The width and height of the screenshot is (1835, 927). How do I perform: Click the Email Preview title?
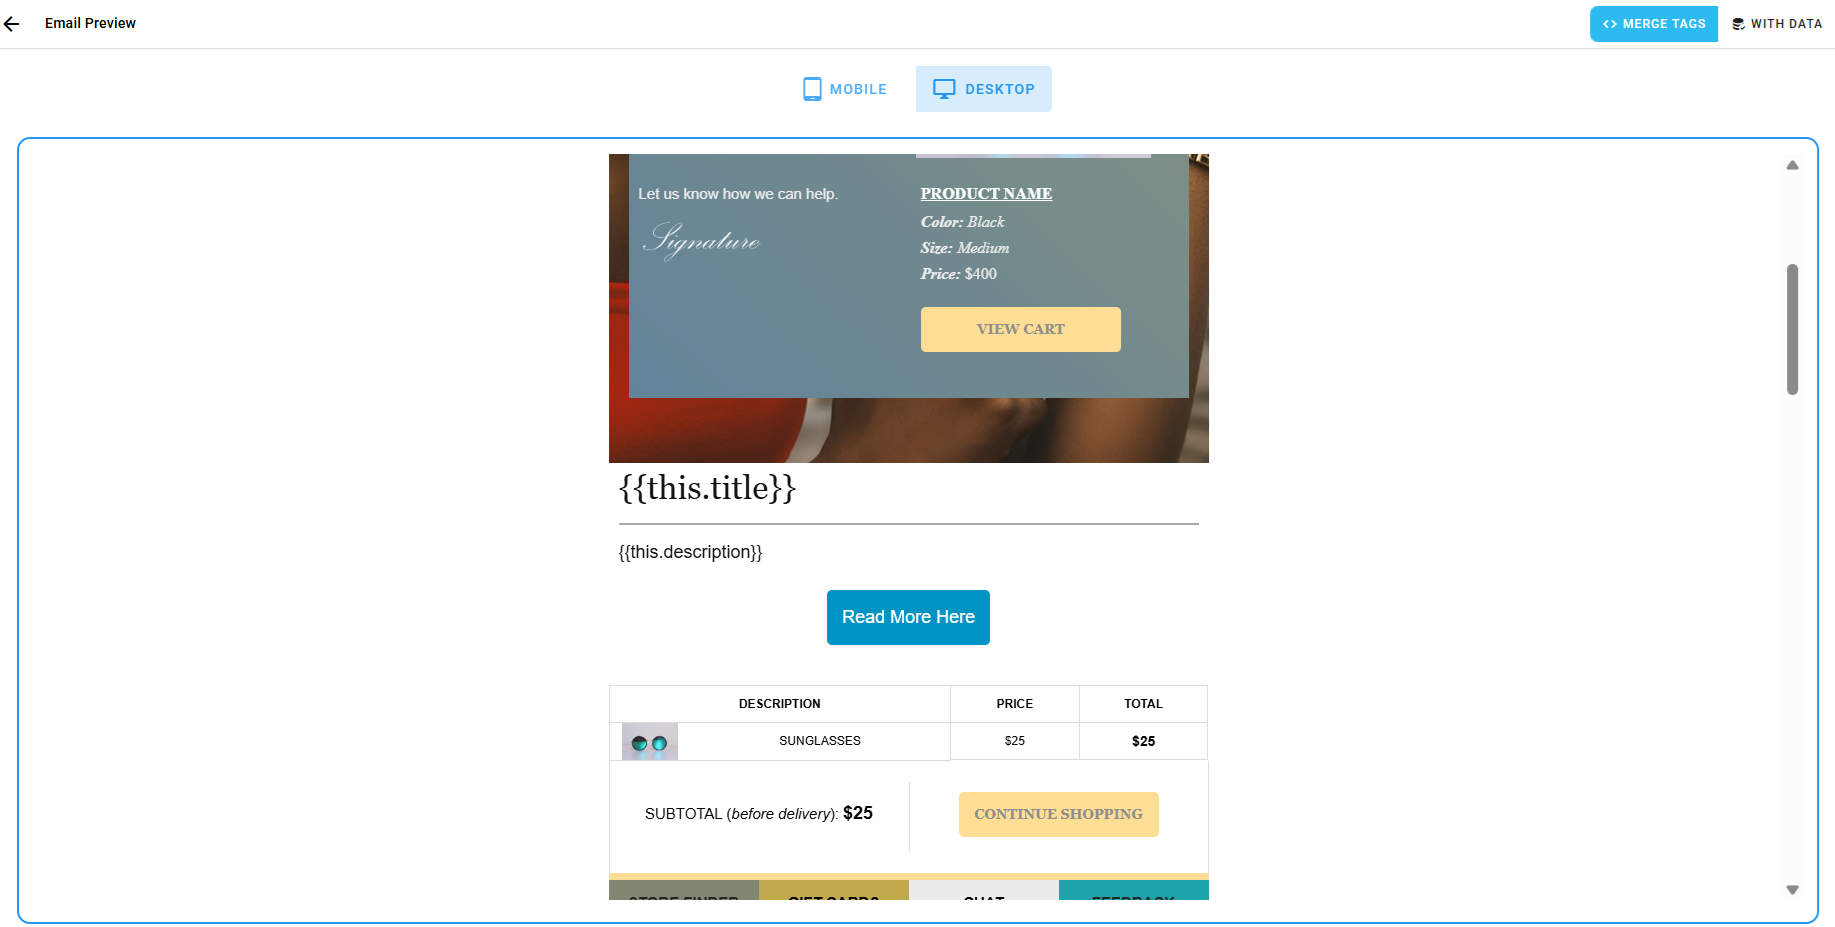[90, 23]
